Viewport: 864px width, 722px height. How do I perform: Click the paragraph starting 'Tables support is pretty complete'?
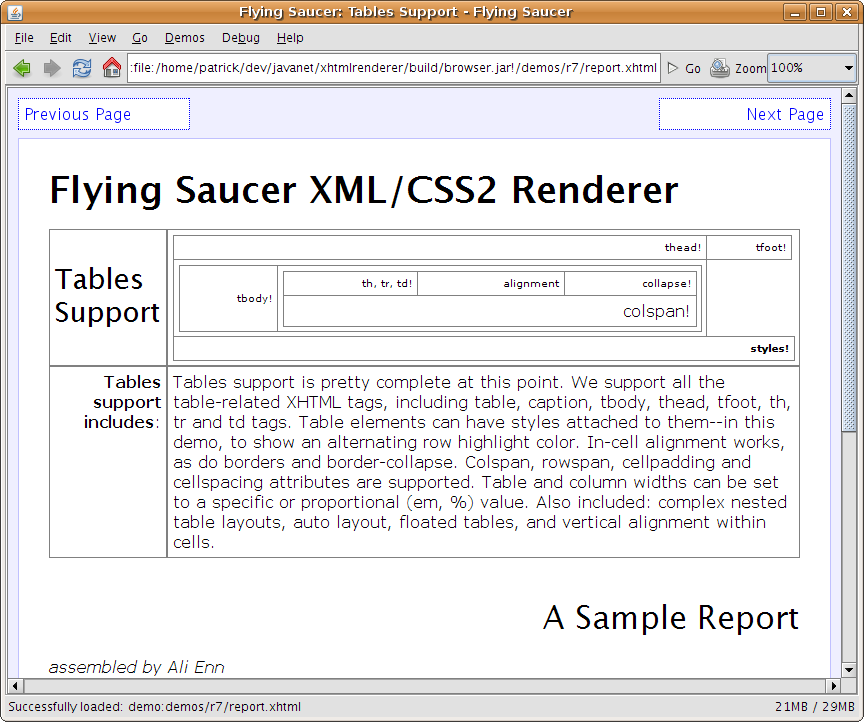[x=482, y=462]
